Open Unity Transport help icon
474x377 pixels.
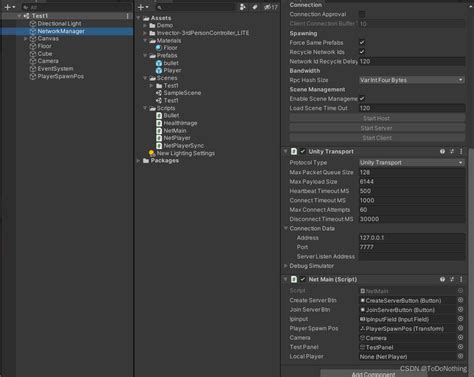click(x=442, y=151)
